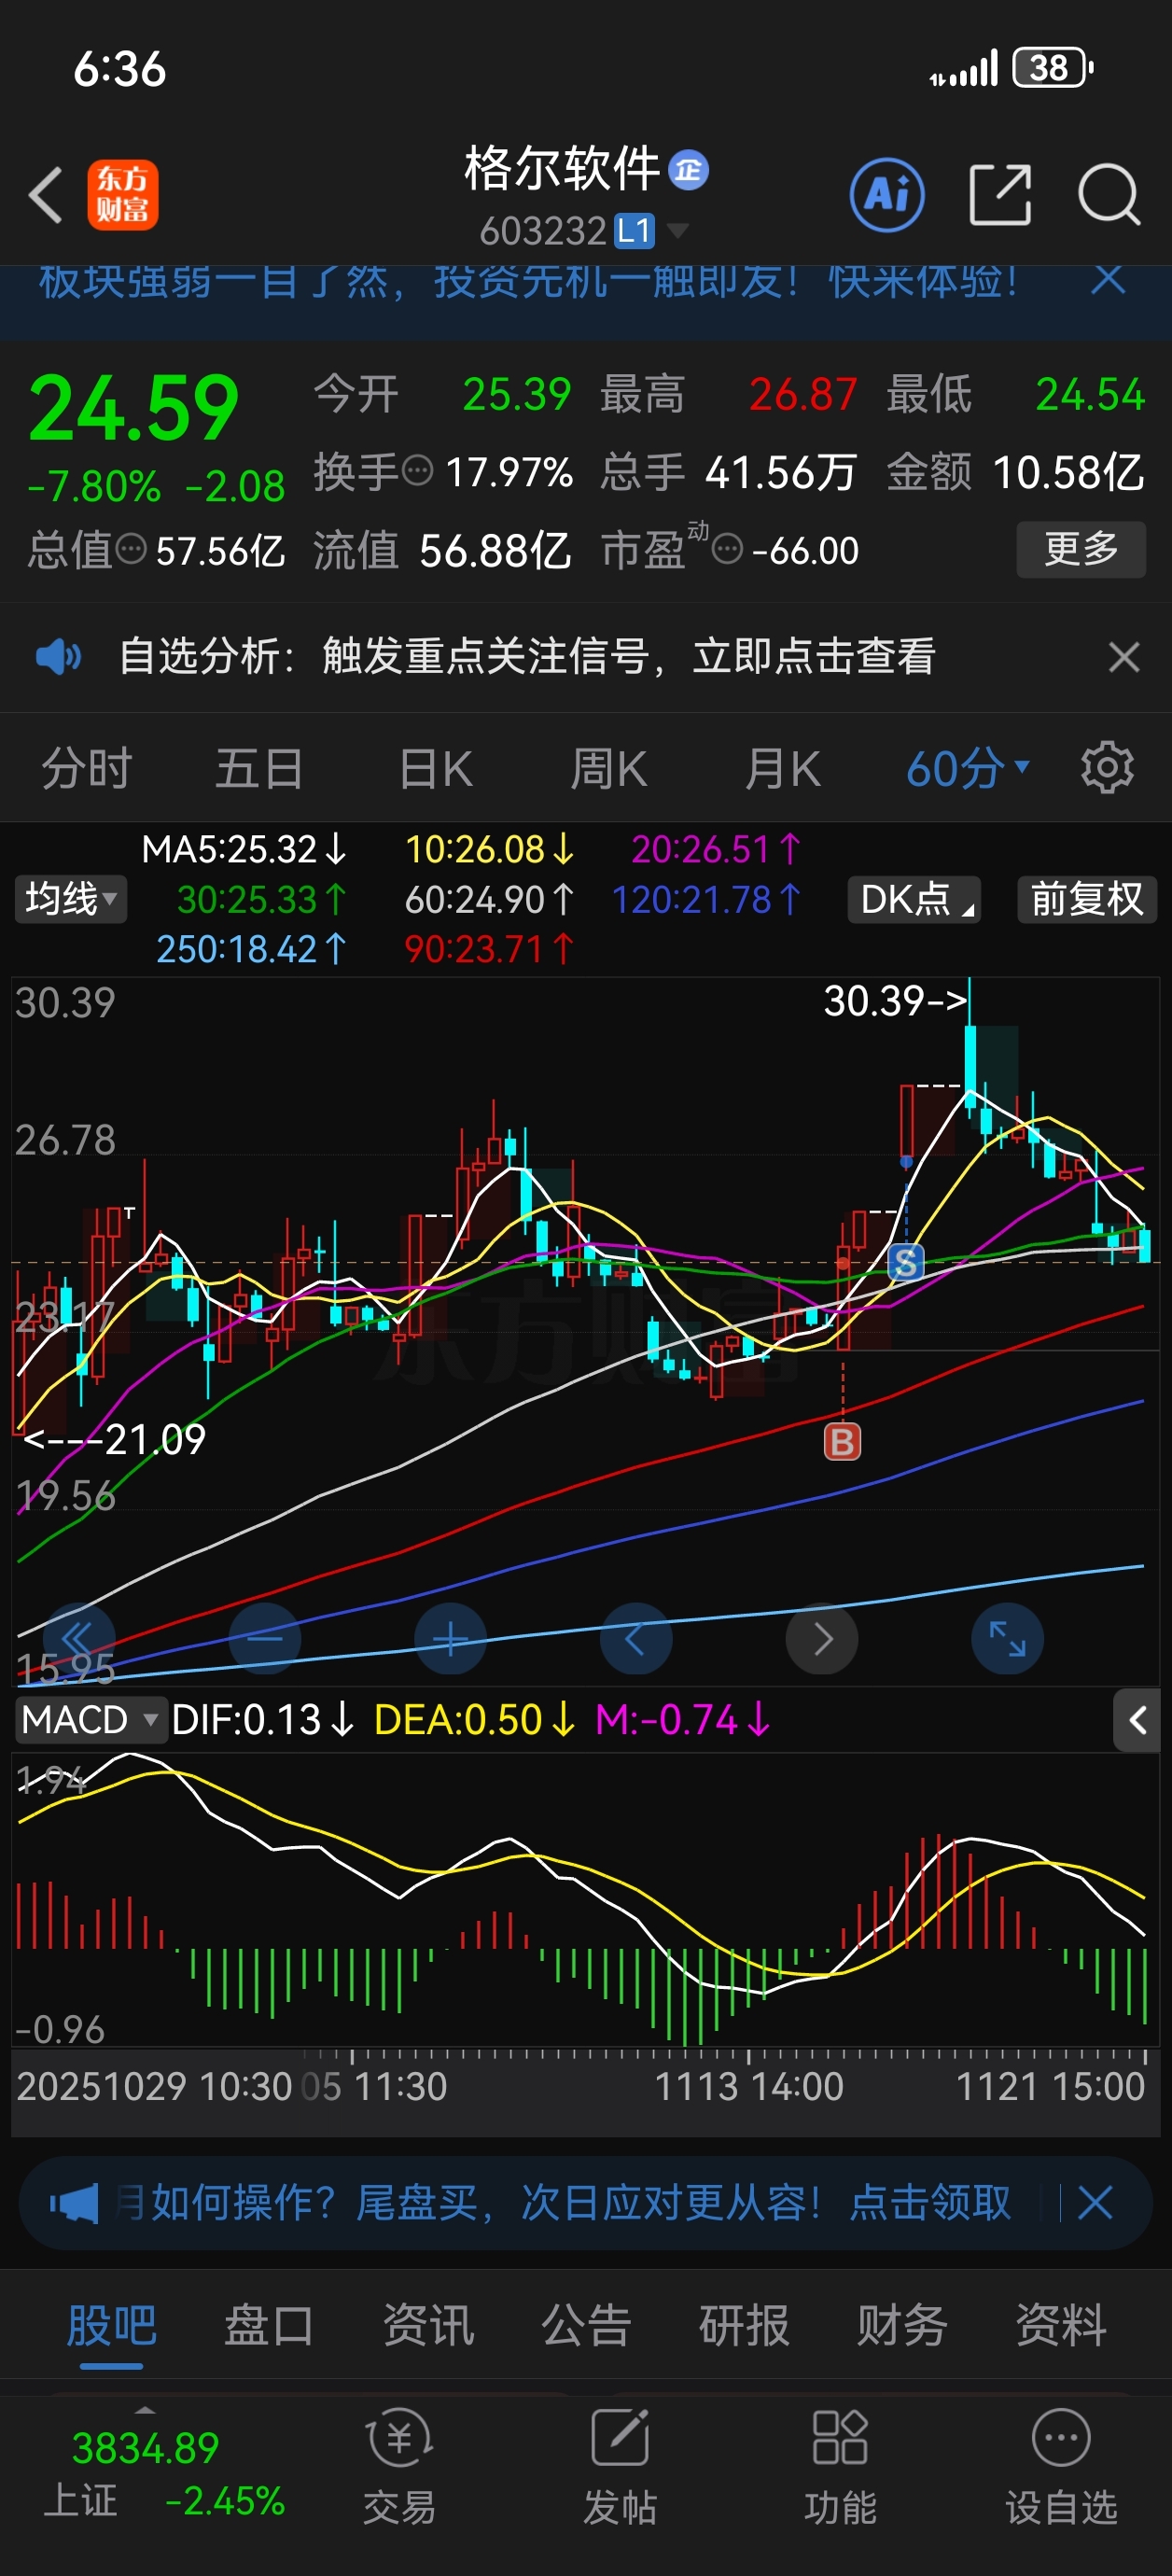Viewport: 1172px width, 2576px height.
Task: Expand the 上证 index bar
Action: click(x=145, y=2411)
